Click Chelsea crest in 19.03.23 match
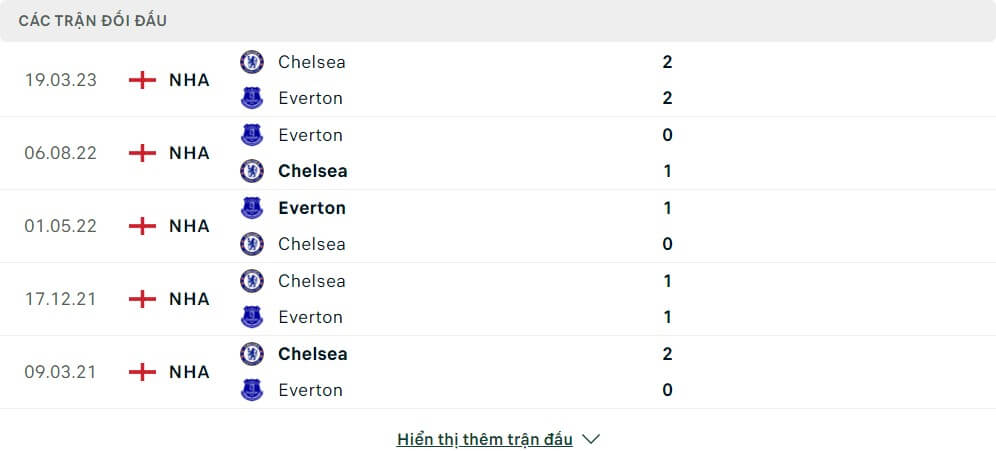 coord(252,62)
